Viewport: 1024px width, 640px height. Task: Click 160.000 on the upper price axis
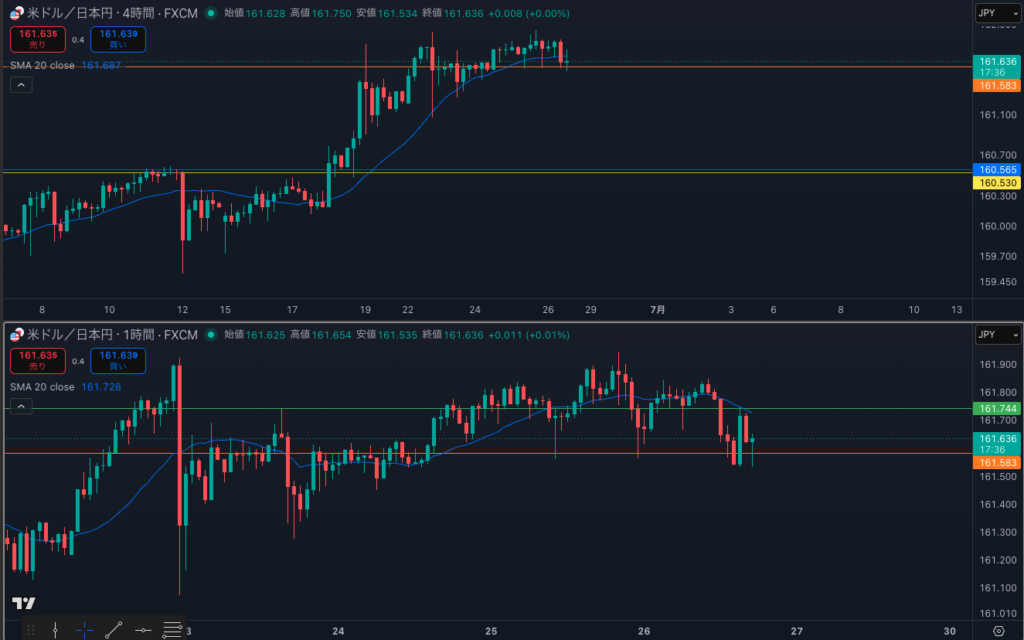998,227
